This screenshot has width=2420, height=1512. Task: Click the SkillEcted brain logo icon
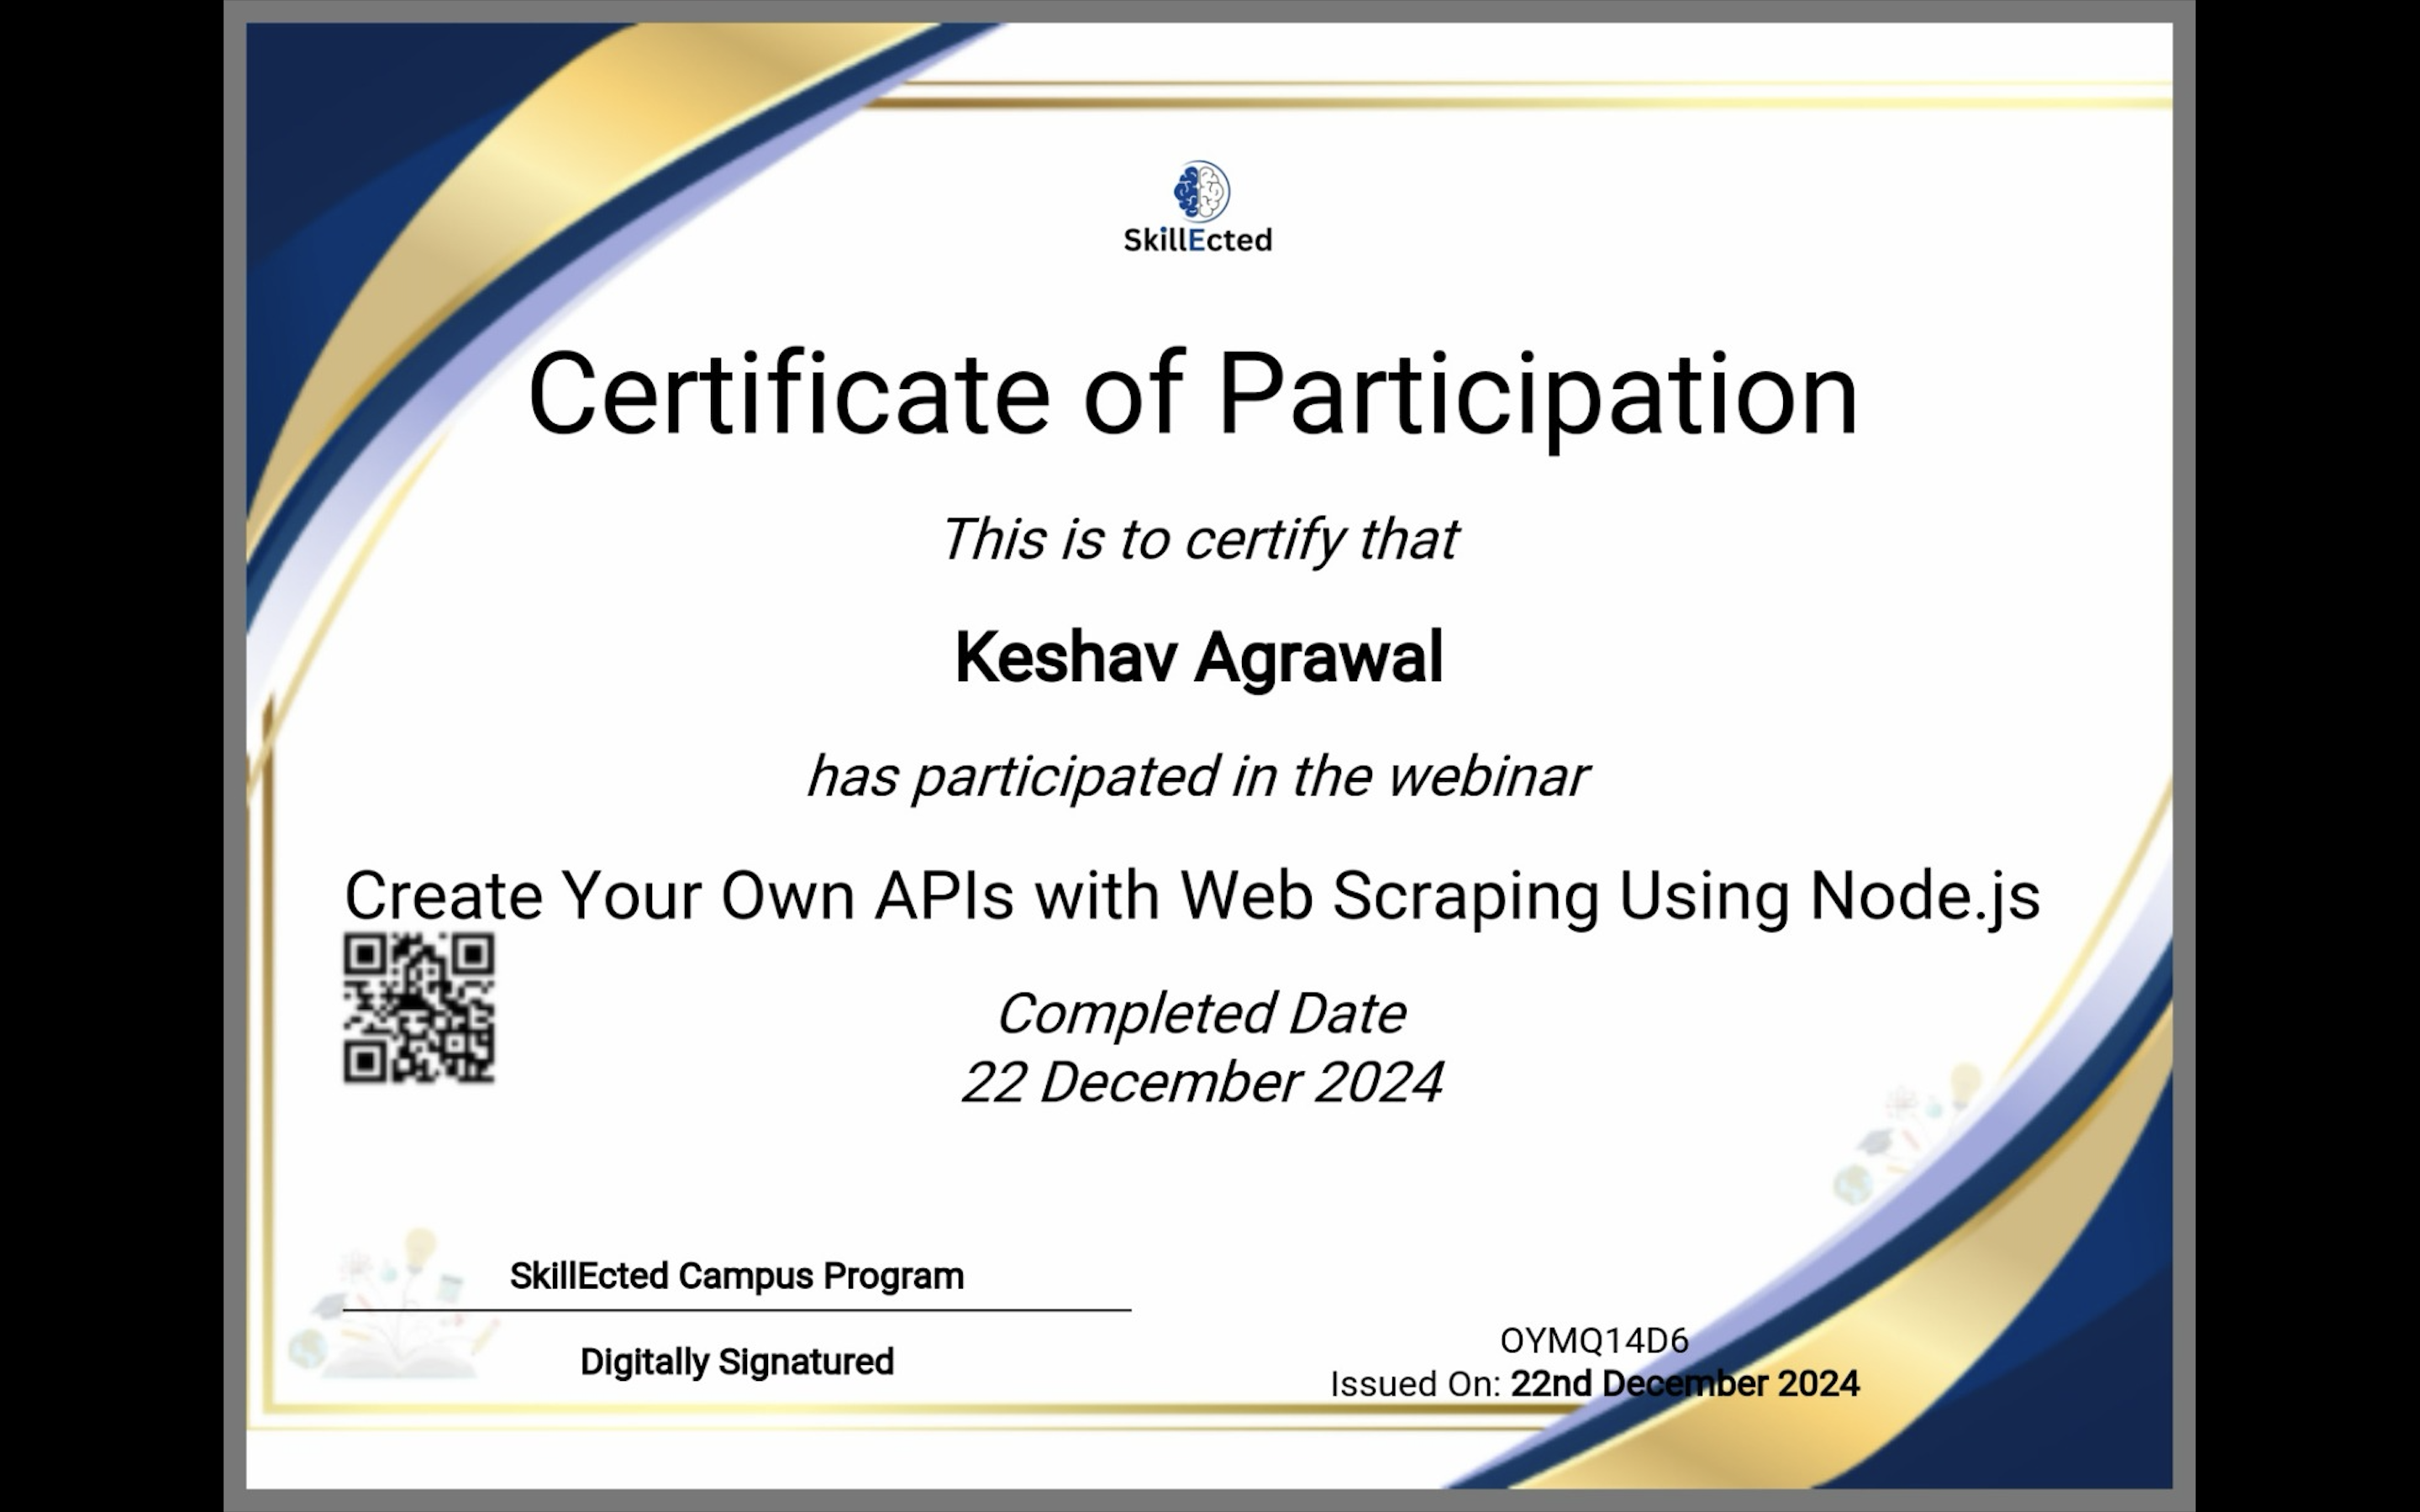pyautogui.click(x=1201, y=191)
